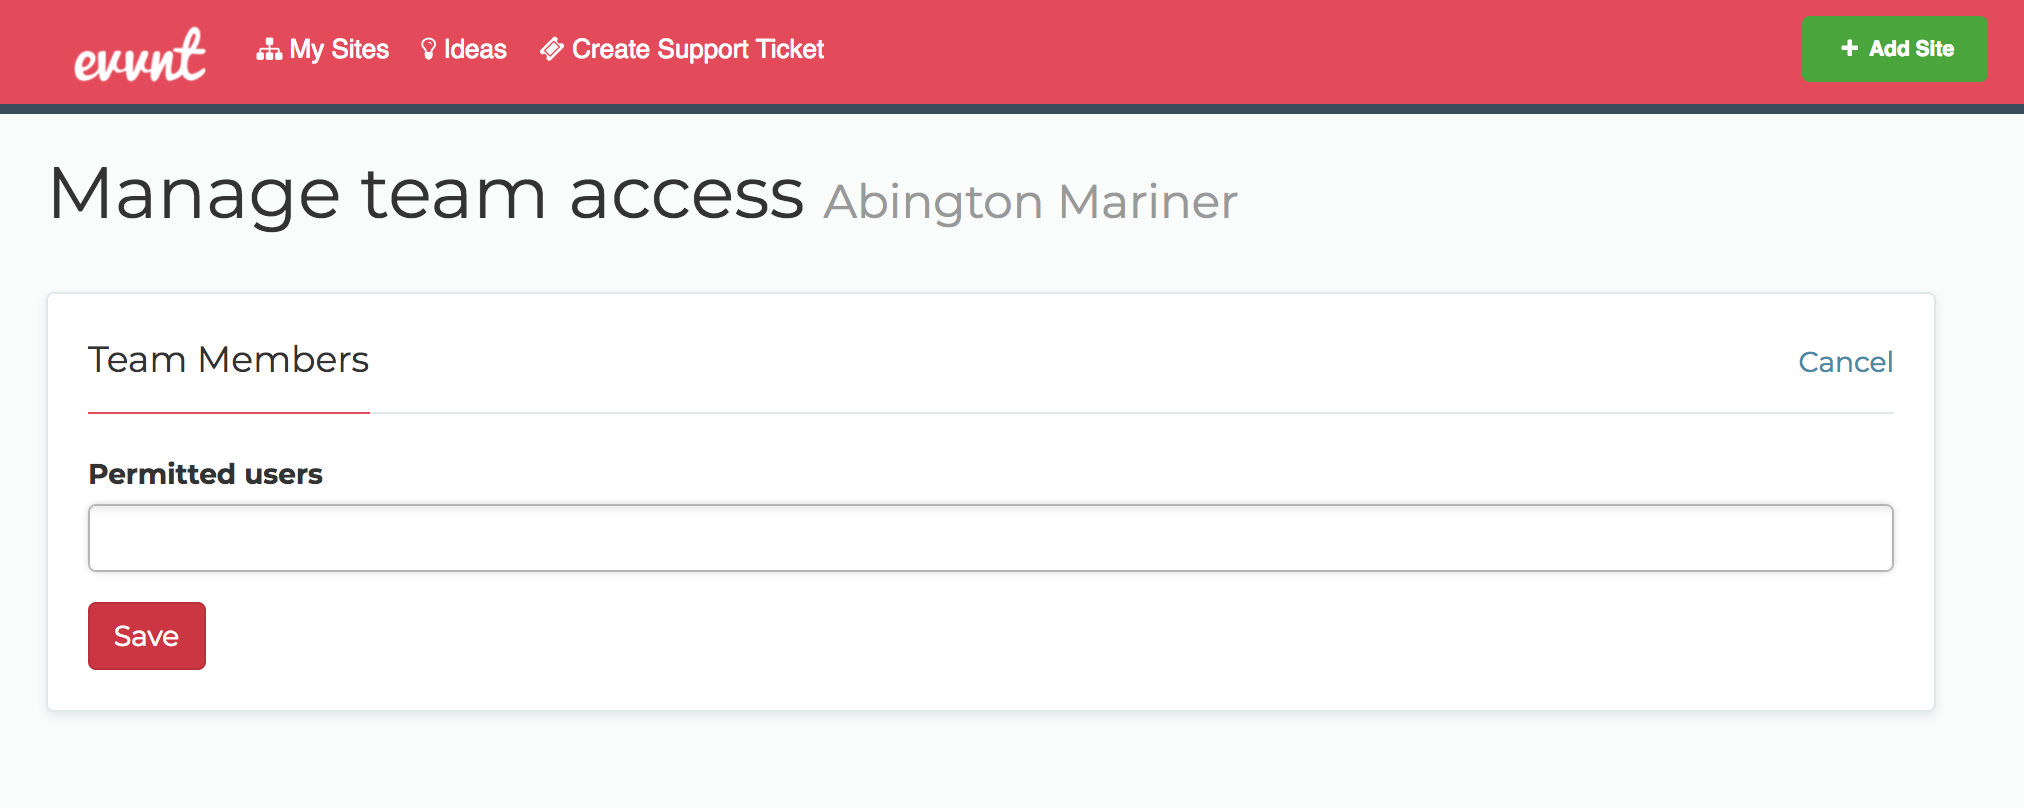
Task: Click the page background below the panel
Action: (x=1000, y=762)
